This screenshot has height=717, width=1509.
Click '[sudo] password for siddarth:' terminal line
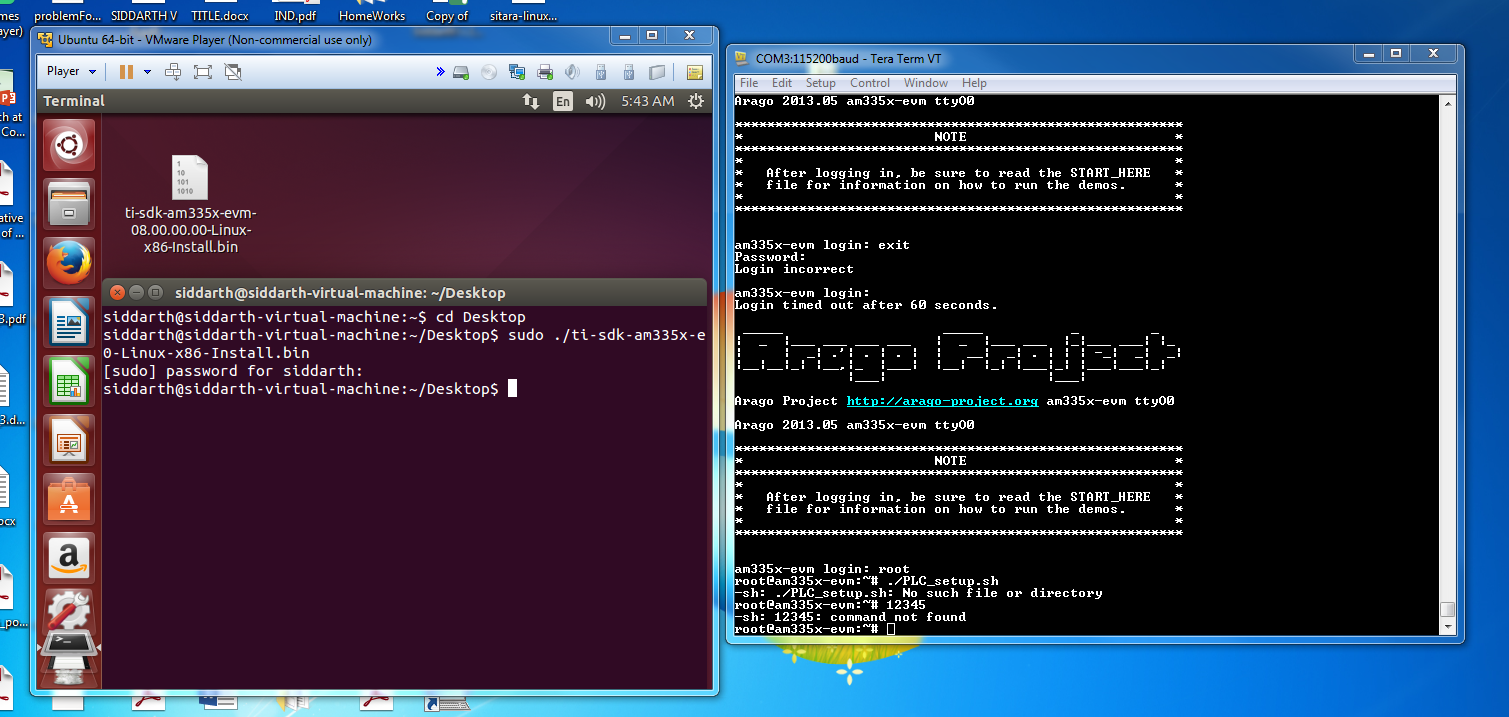(232, 371)
